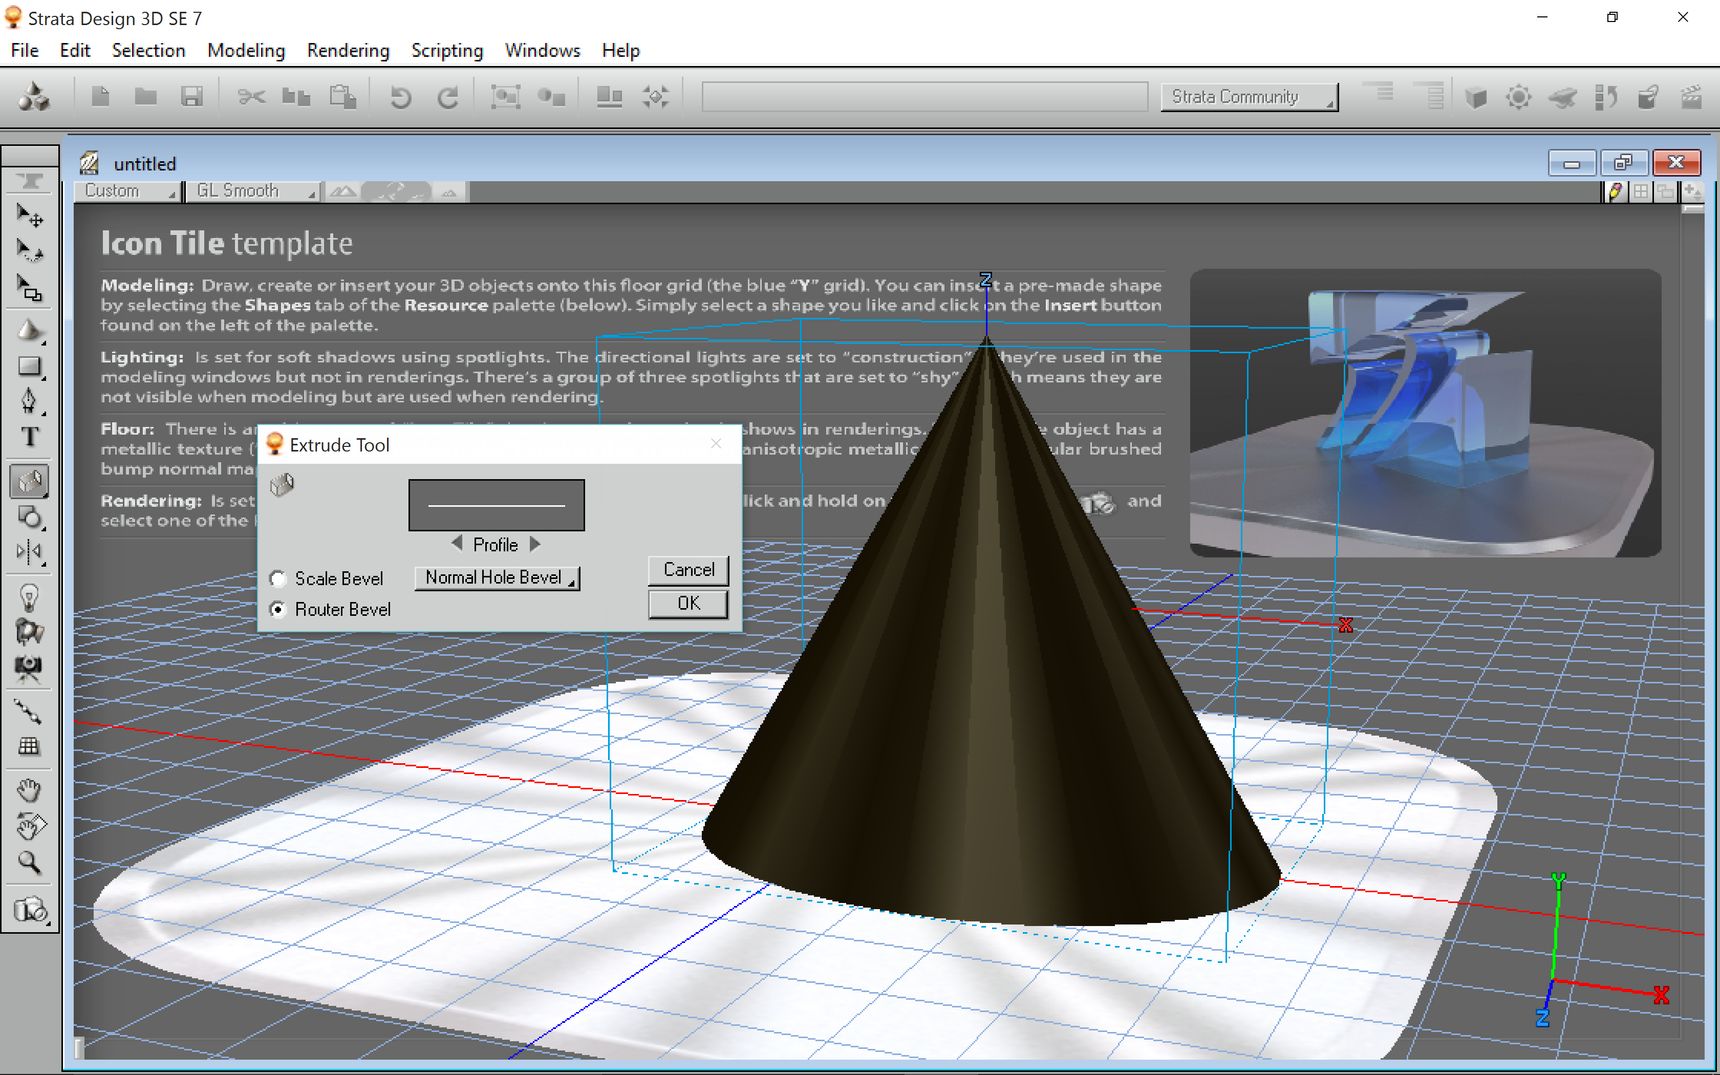1720x1075 pixels.
Task: Open the Strata Community dropdown
Action: [1249, 97]
